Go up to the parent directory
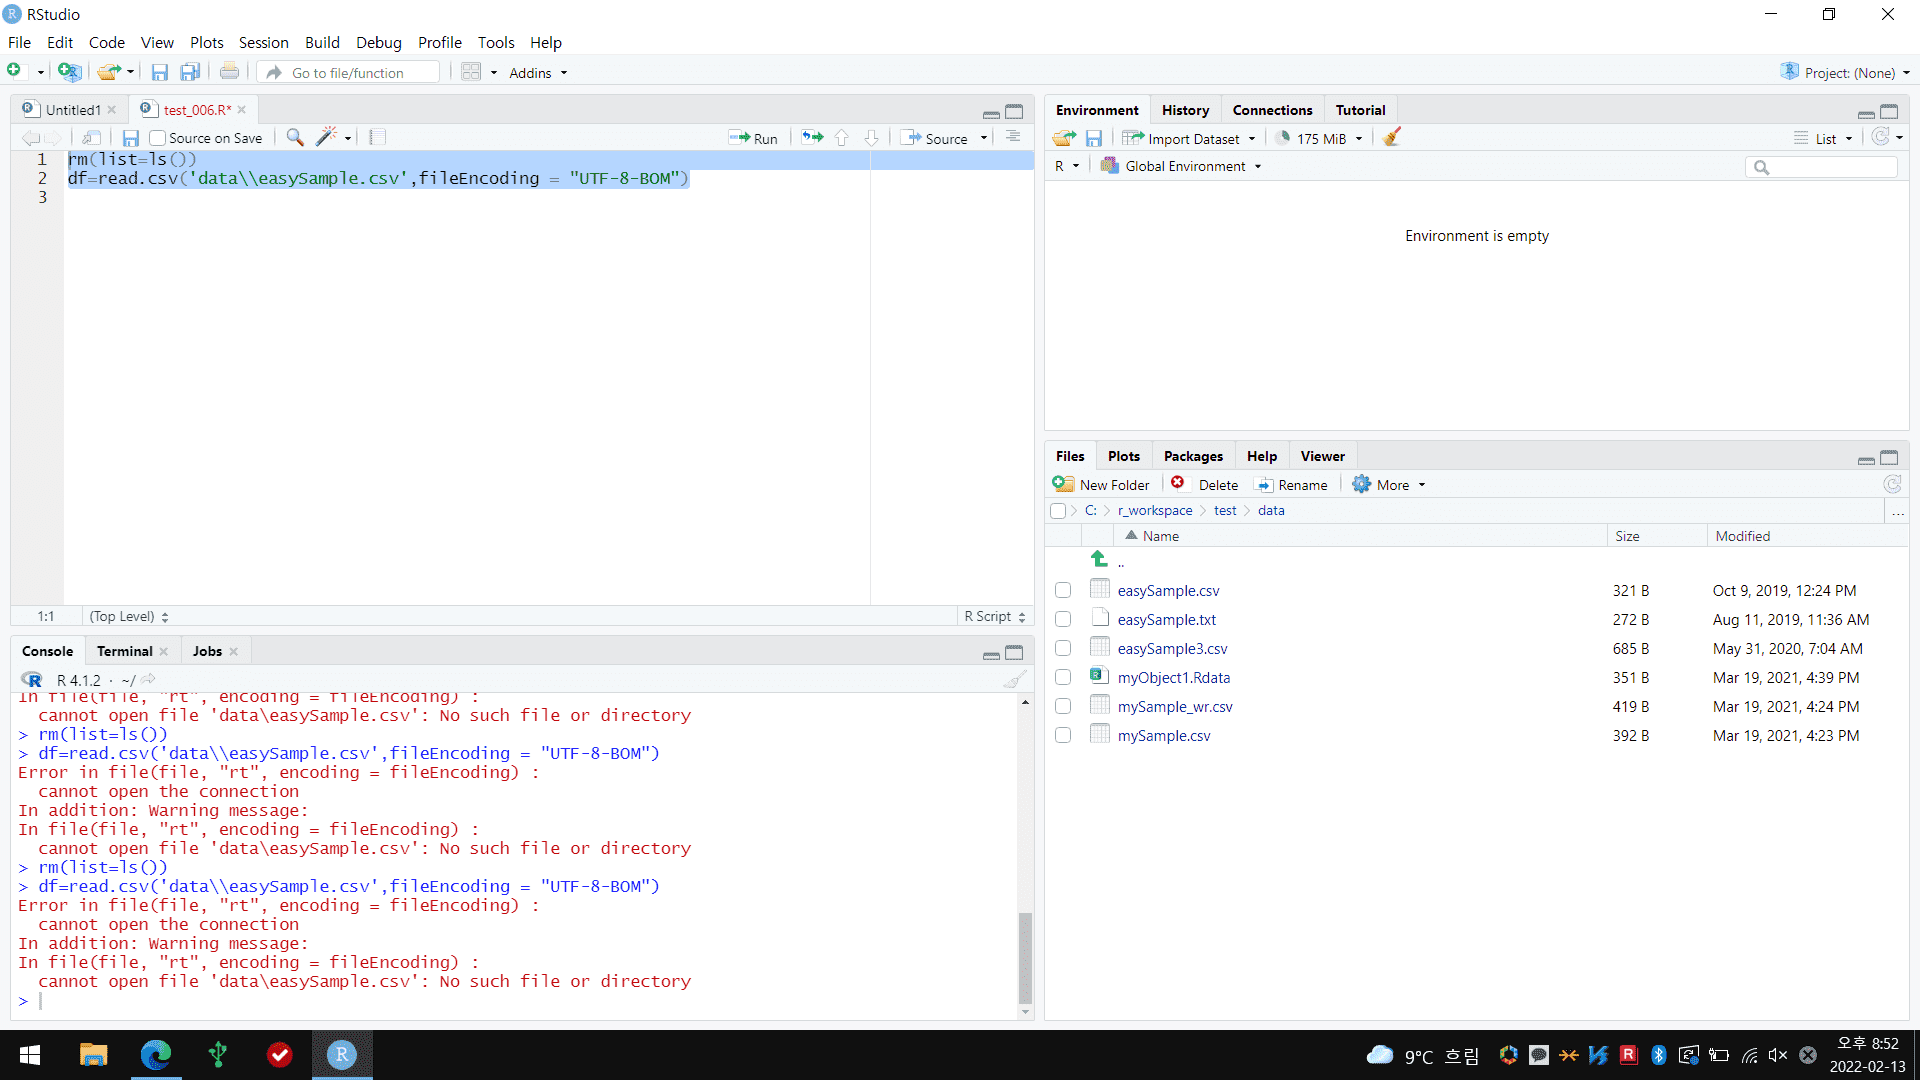The width and height of the screenshot is (1920, 1080). click(x=1099, y=560)
